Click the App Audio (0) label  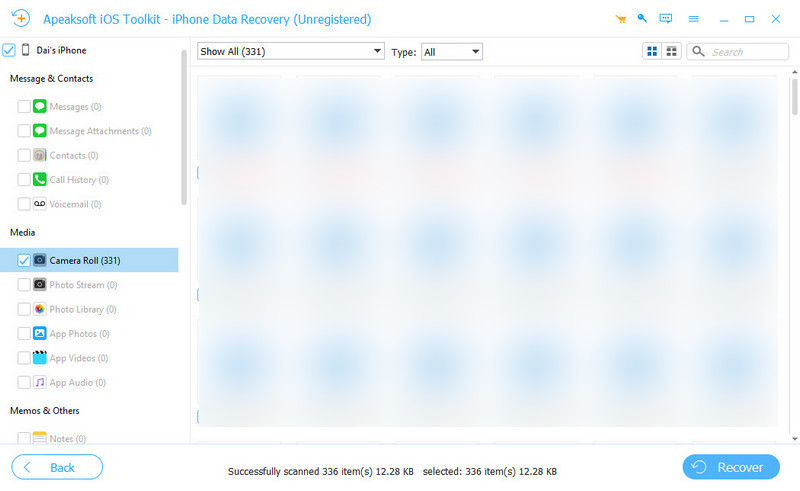click(x=78, y=382)
